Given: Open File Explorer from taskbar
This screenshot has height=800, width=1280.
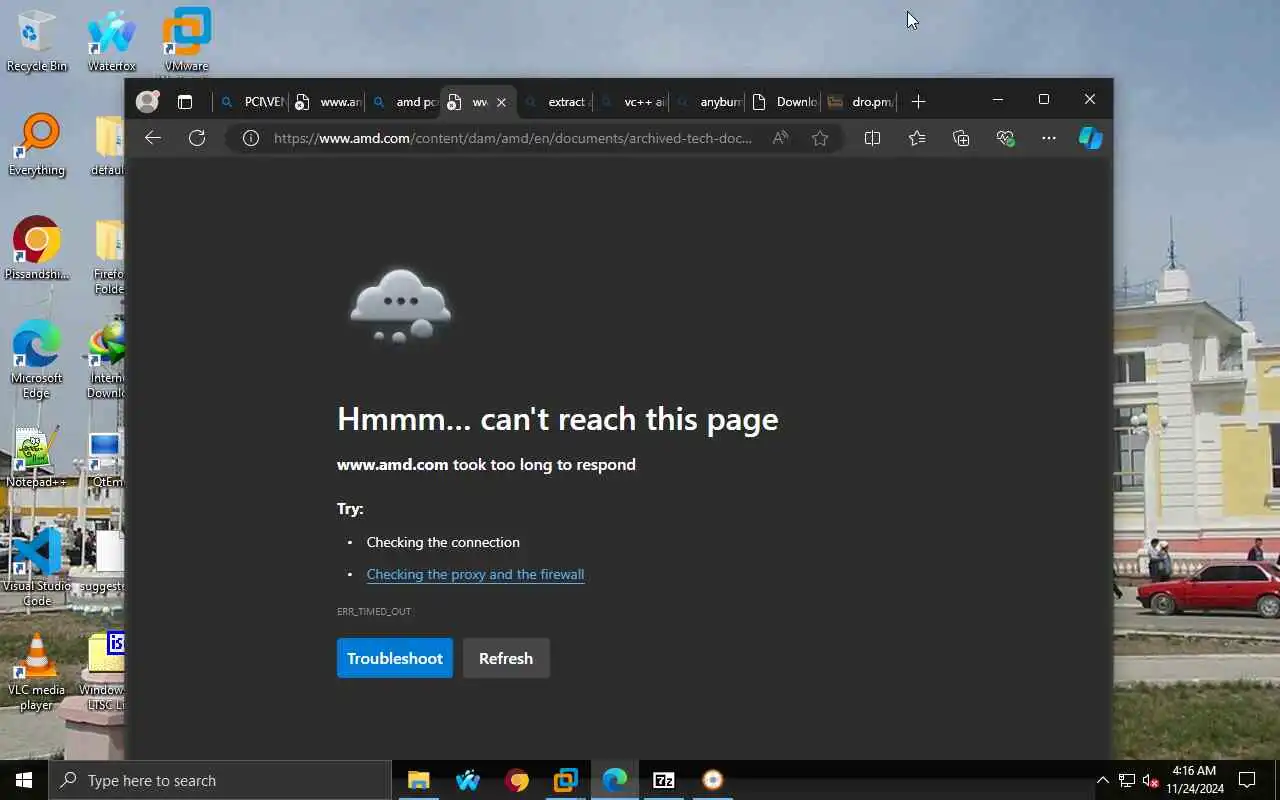Looking at the screenshot, I should (418, 780).
